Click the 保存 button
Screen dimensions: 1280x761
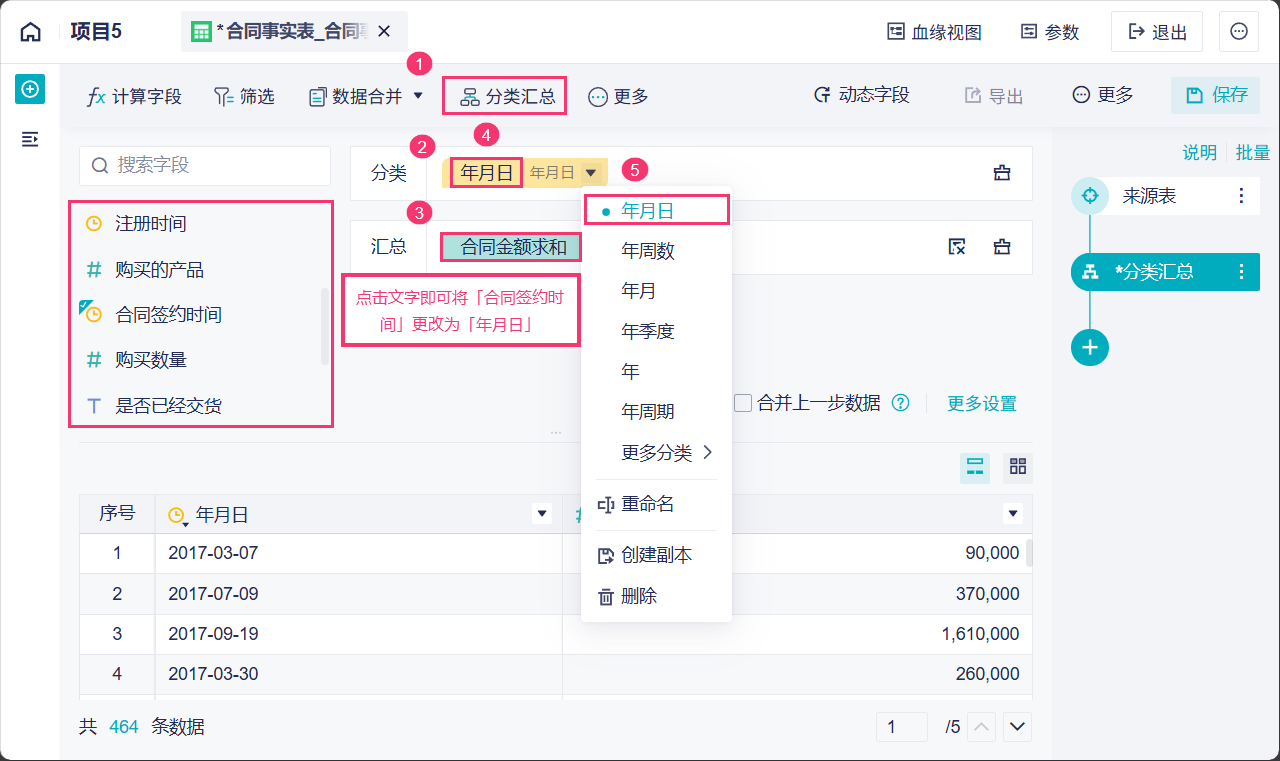[x=1216, y=95]
